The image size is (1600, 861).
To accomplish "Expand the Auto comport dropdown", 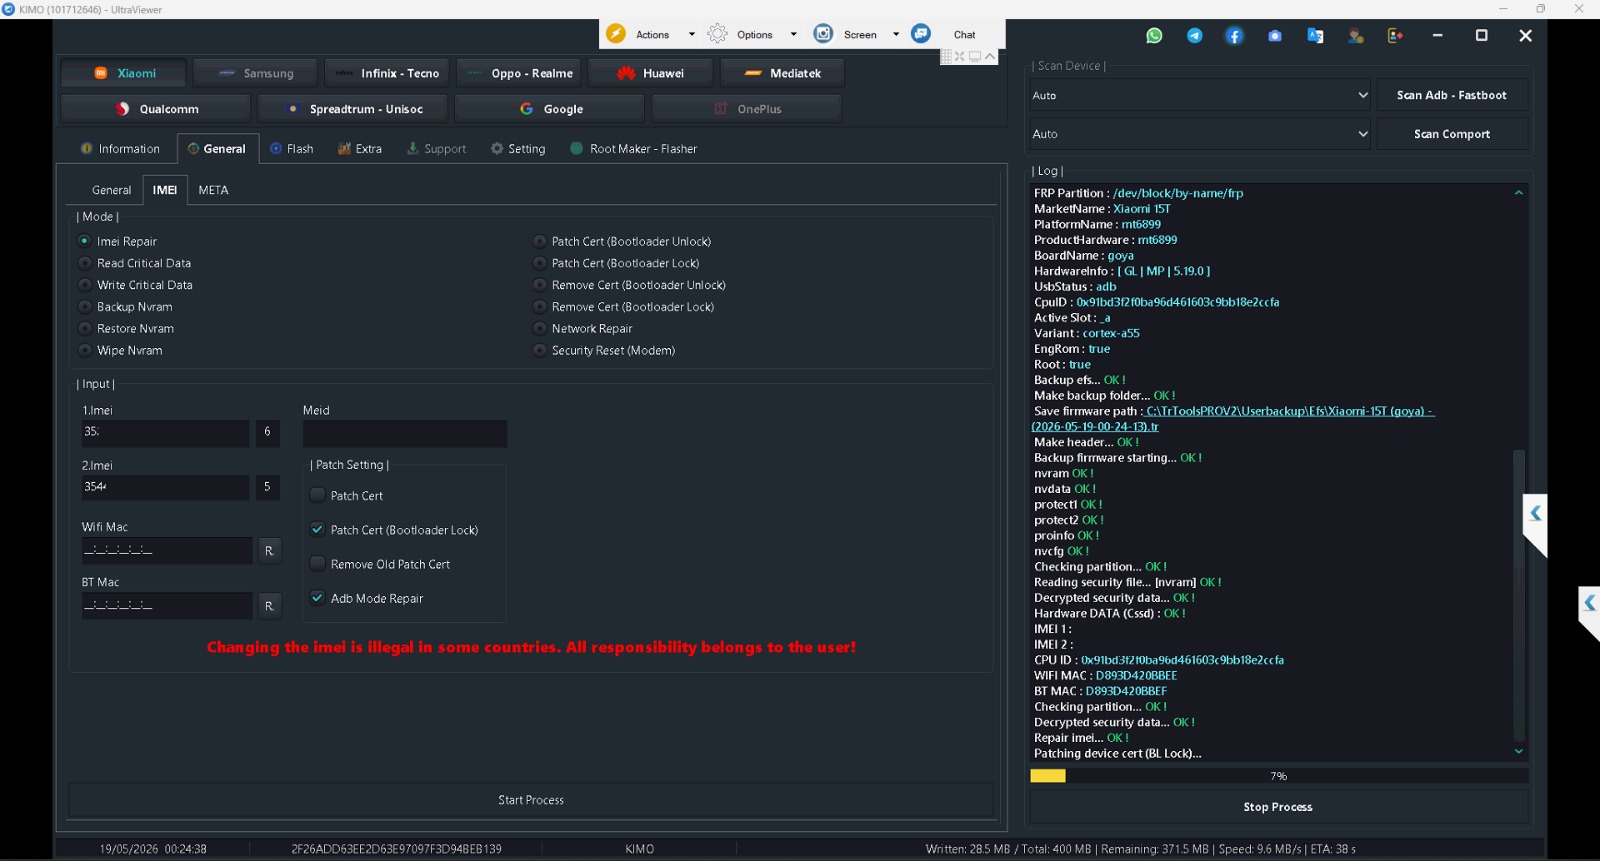I will click(1200, 134).
